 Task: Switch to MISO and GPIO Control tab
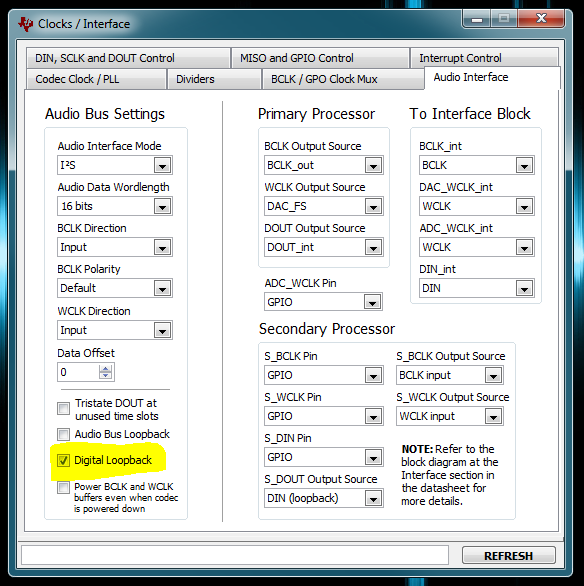pyautogui.click(x=320, y=58)
